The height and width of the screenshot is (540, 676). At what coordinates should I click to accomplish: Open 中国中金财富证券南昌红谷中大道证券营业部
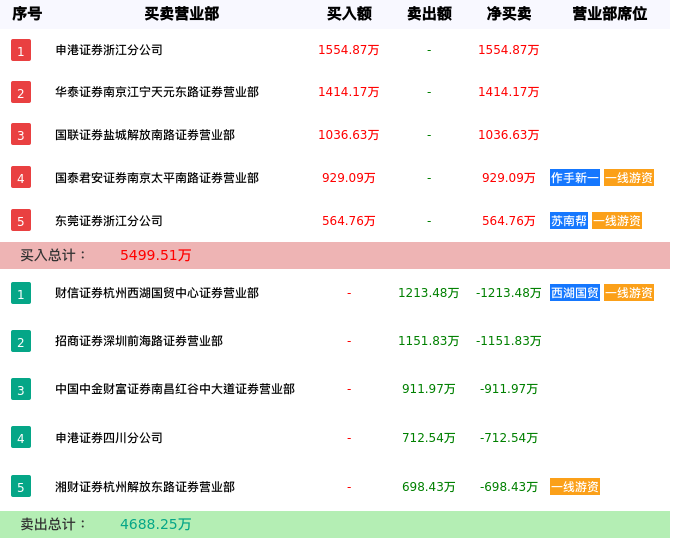coord(175,390)
